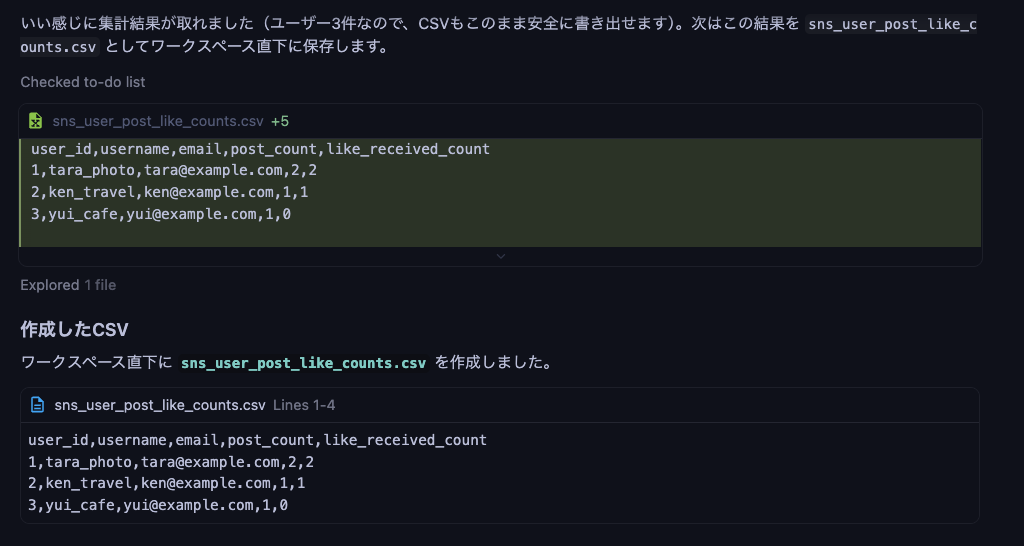Viewport: 1024px width, 546px height.
Task: Click the yui_cafe row in the Lines 1-4 preview
Action: coord(158,505)
